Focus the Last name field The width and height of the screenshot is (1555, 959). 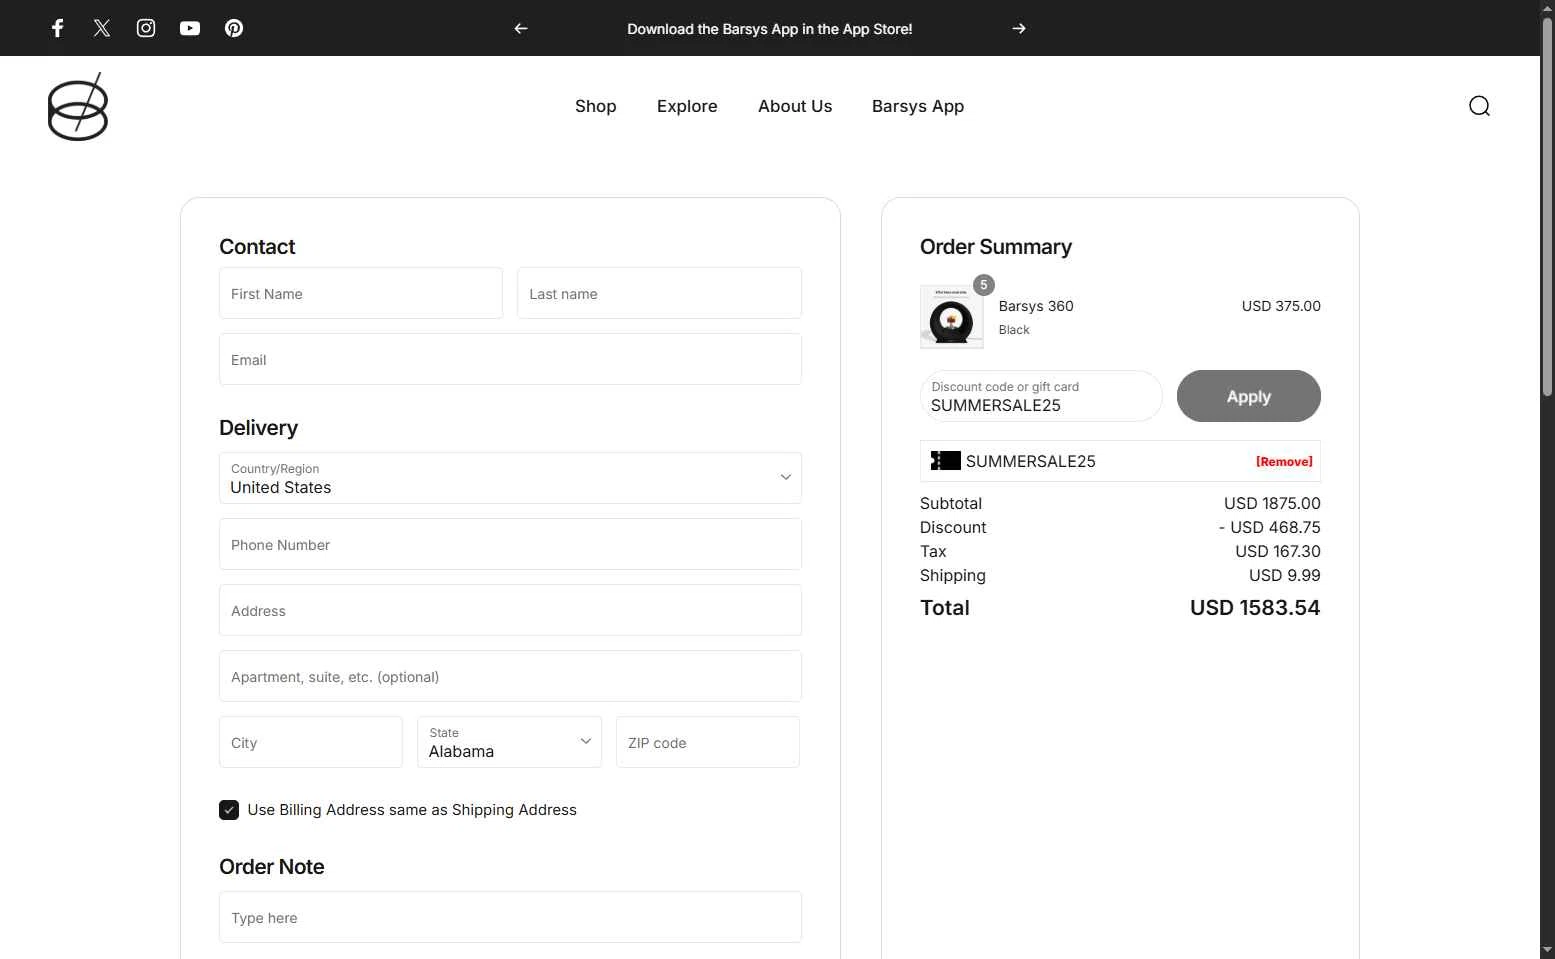[659, 293]
